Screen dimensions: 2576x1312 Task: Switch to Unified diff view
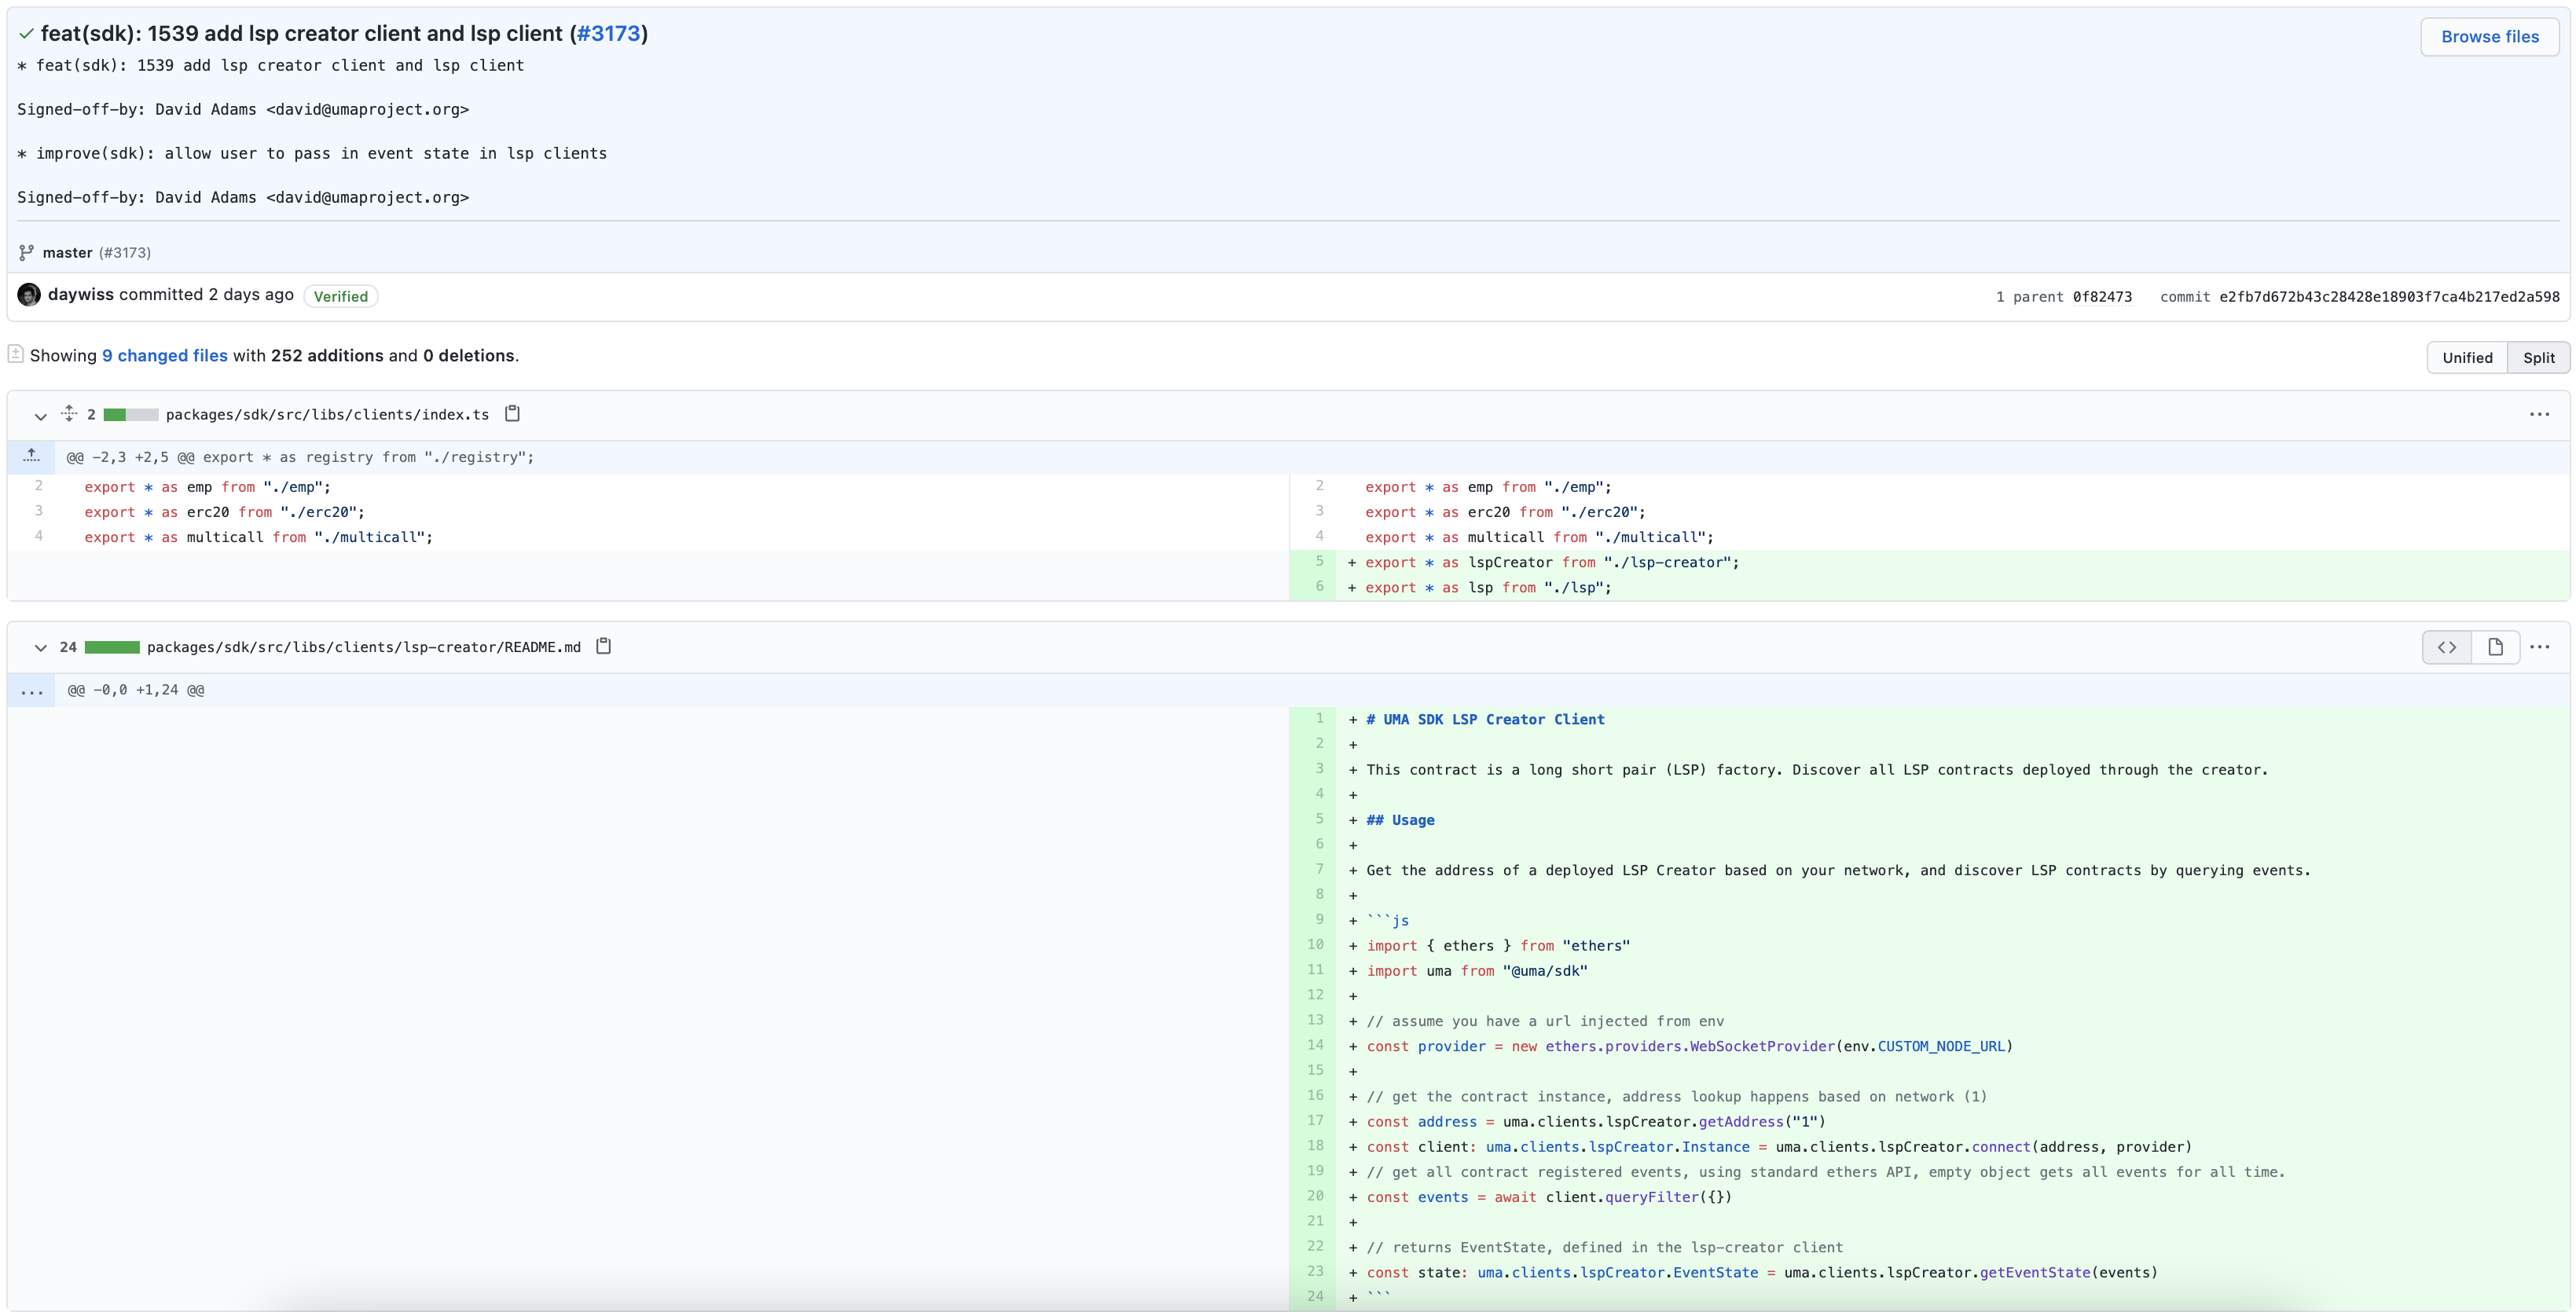tap(2467, 358)
